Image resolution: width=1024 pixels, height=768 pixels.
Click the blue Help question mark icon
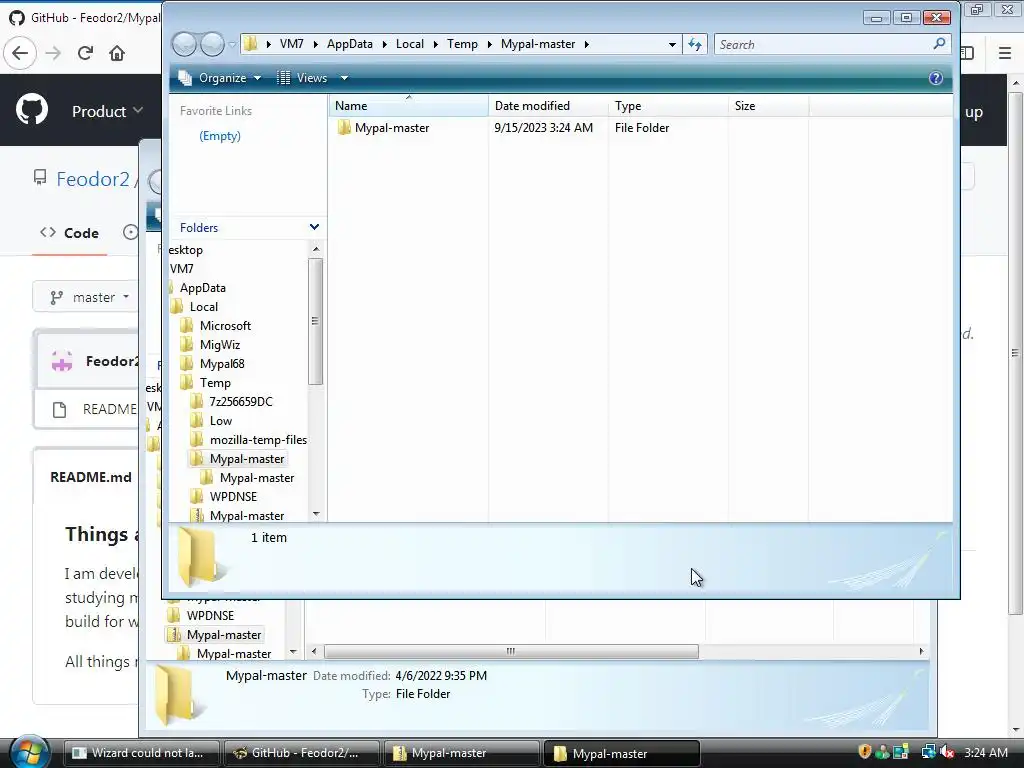tap(936, 78)
